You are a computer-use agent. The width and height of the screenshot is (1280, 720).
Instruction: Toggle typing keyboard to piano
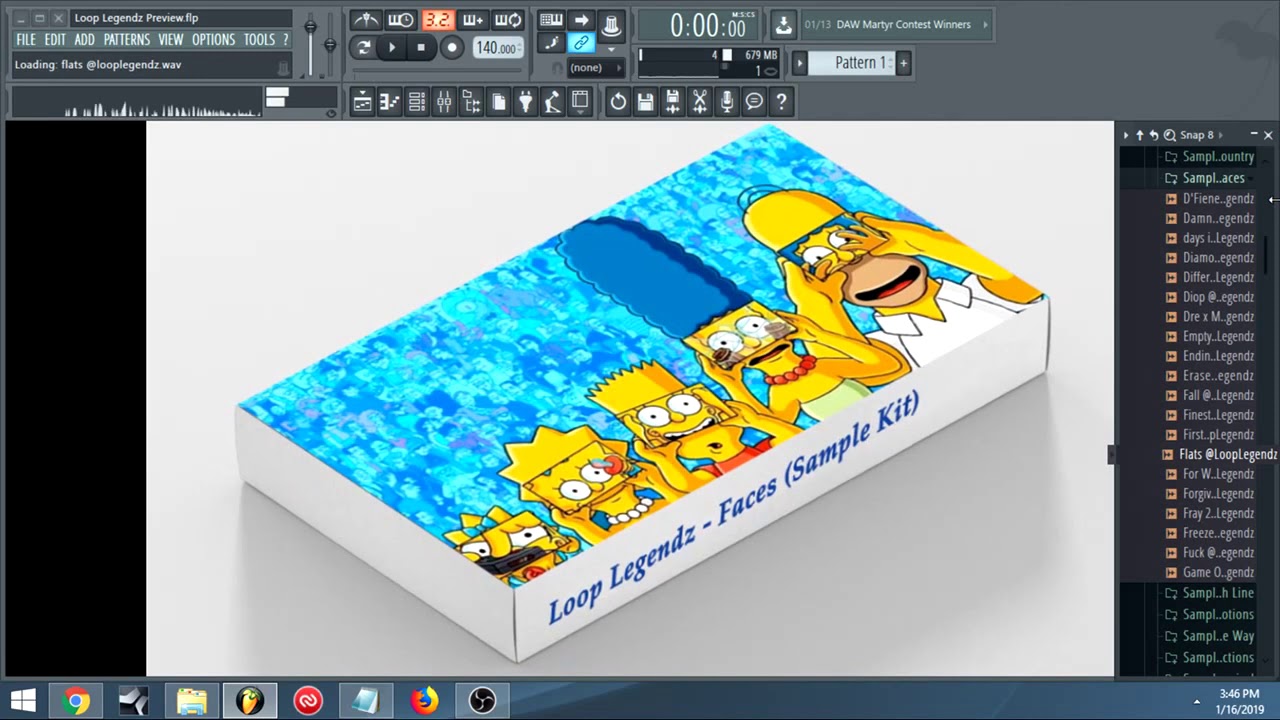coord(551,20)
